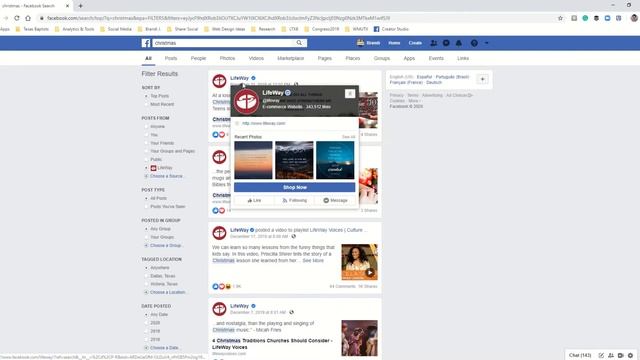Switch to Groups tab
Screen dimensions: 640x360
[382, 58]
